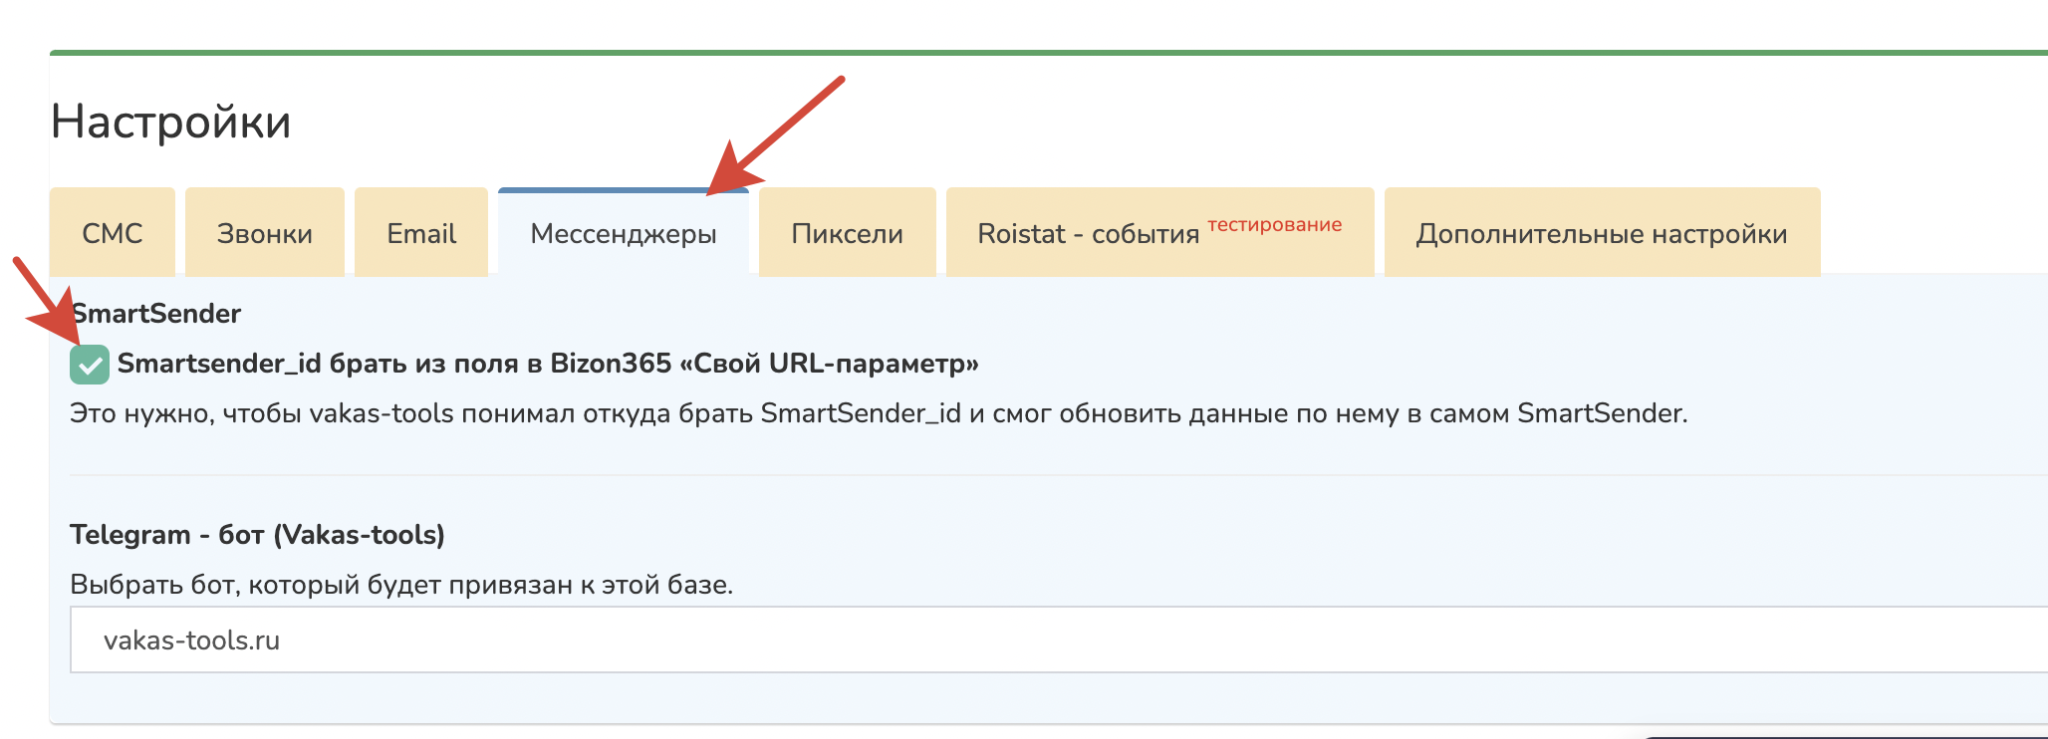The image size is (2048, 739).
Task: Click the Smartsender_id «Свой URL-параметр» checkbox label
Action: click(x=547, y=363)
